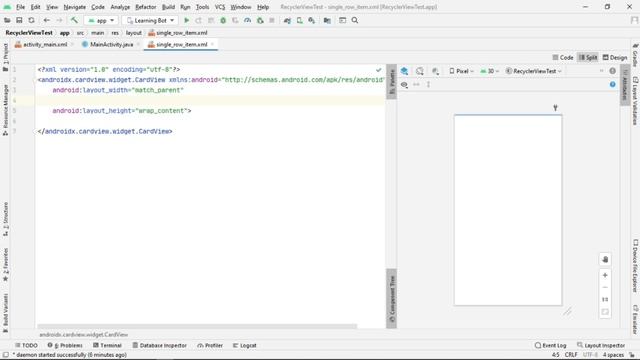This screenshot has width=640, height=360.
Task: Click the Save All toolbar icon
Action: [x=19, y=20]
